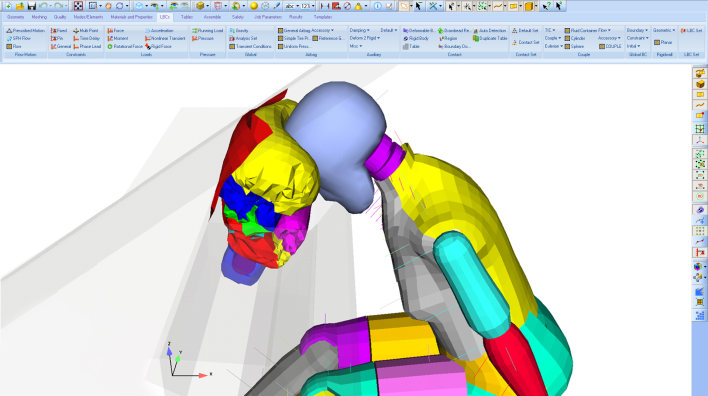Click the Undo arrow icon
Screen dimensions: 708x396
point(43,6)
